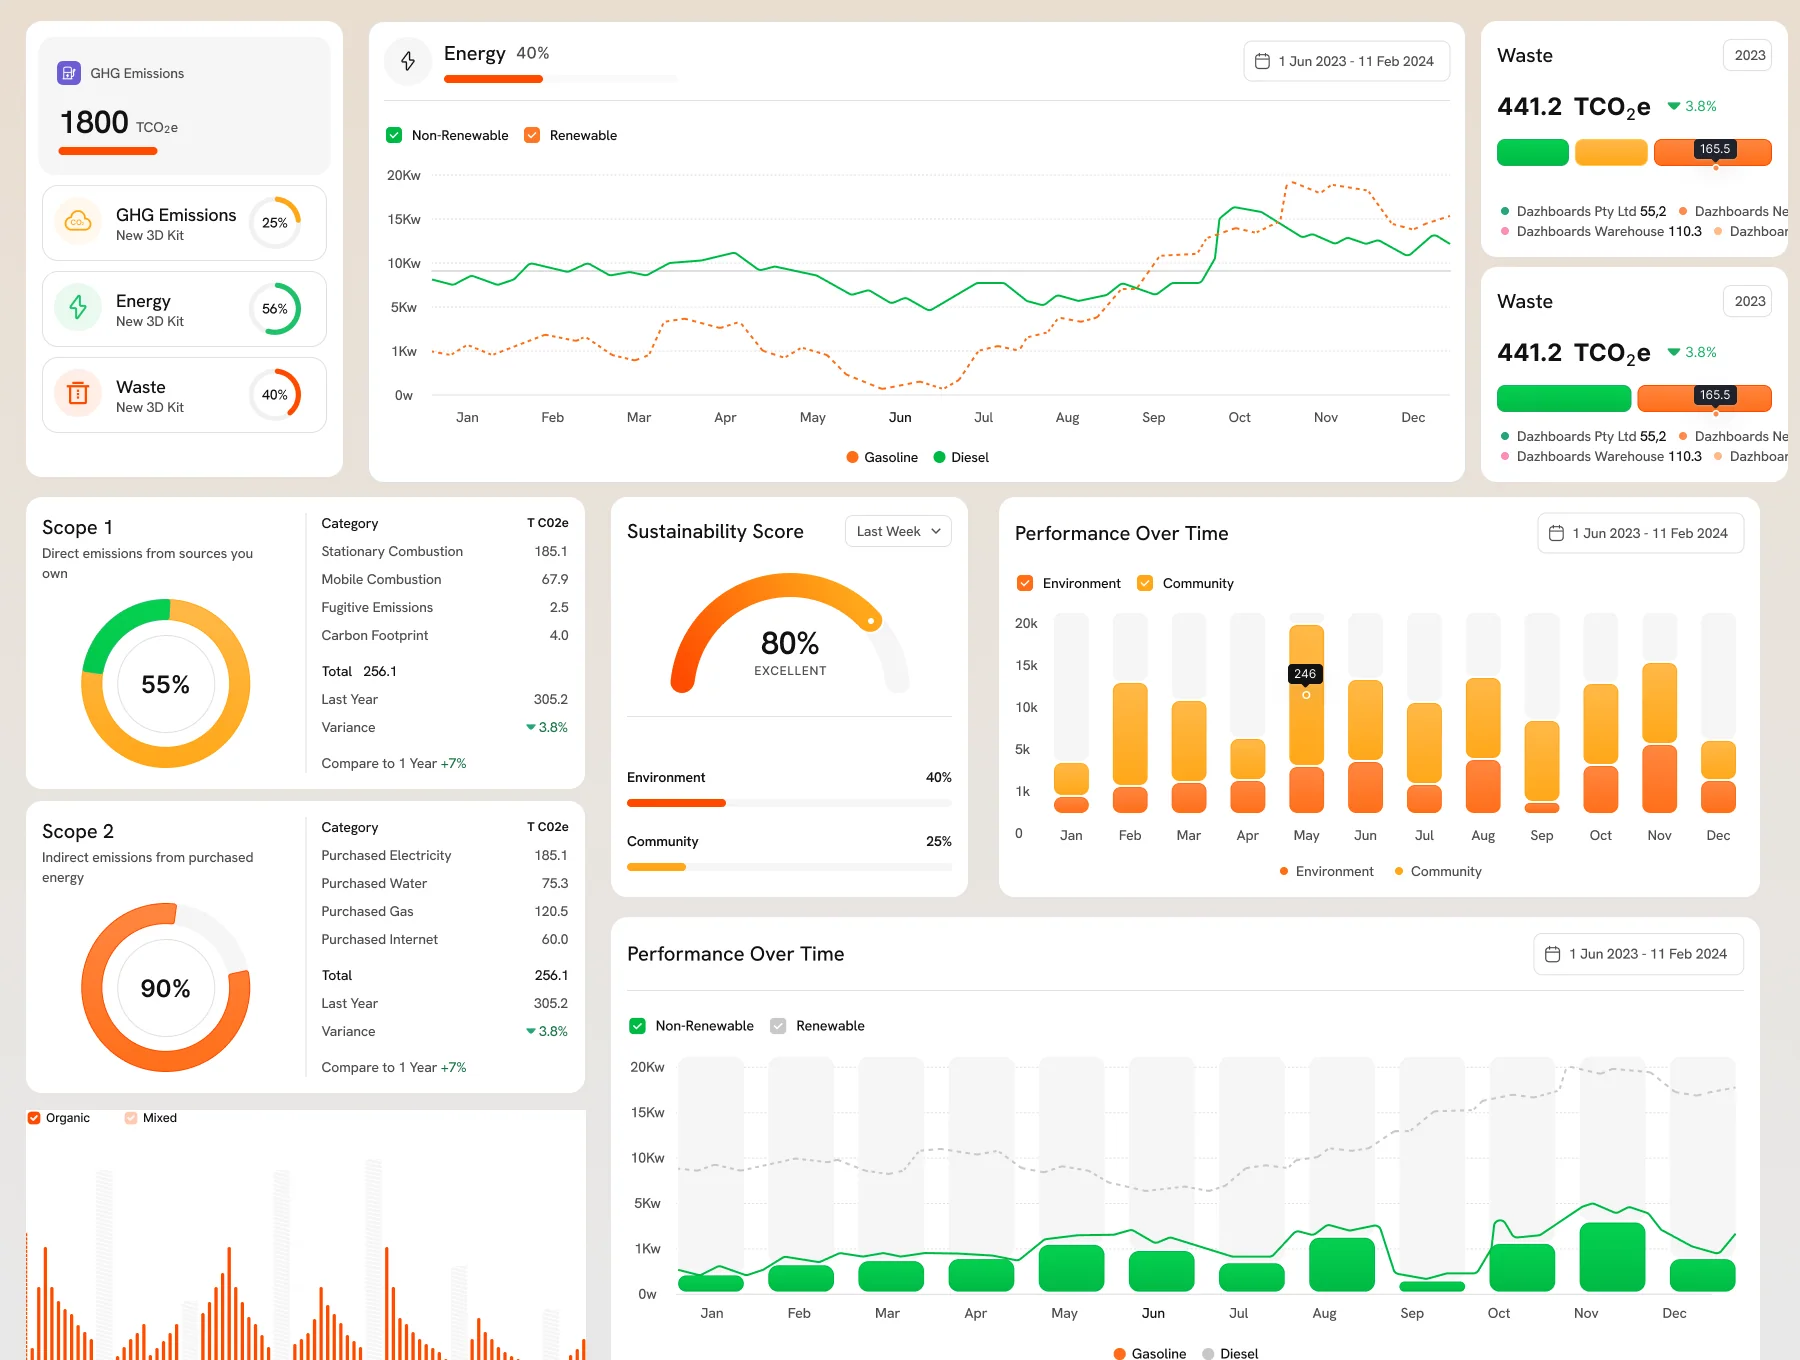
Task: Select the Energy New 3D Kit card
Action: tap(184, 309)
